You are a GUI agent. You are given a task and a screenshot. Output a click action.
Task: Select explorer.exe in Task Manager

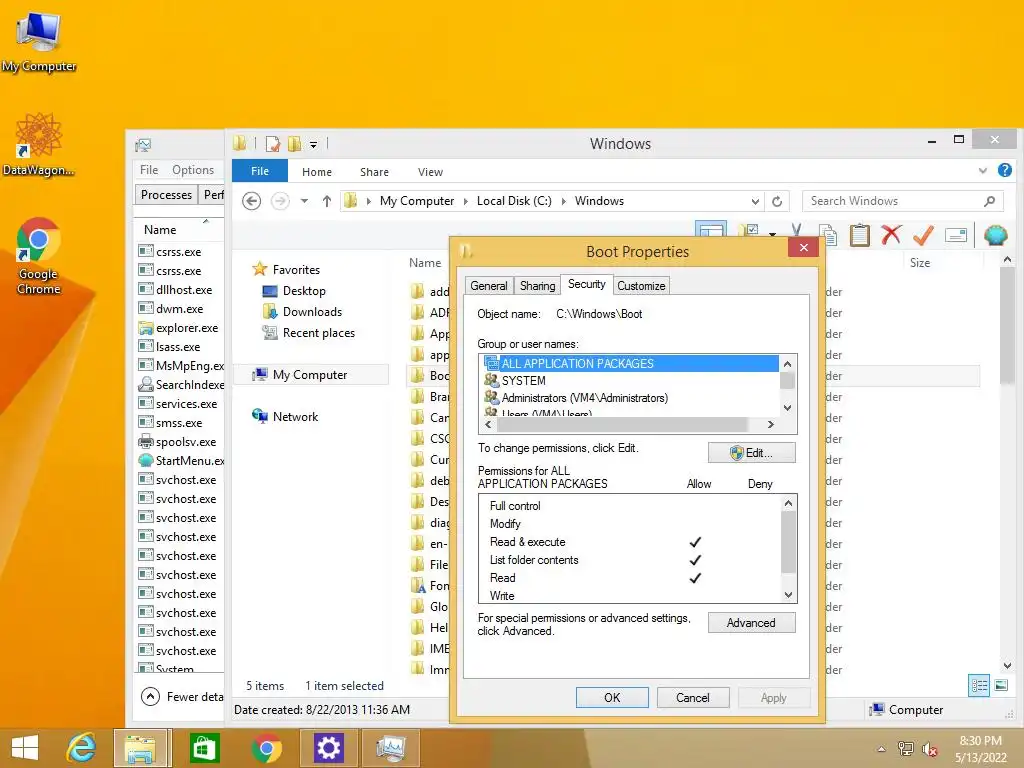[x=179, y=328]
